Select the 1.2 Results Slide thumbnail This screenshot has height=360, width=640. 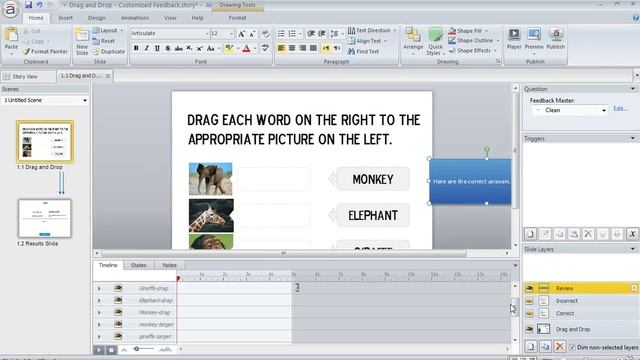click(44, 218)
